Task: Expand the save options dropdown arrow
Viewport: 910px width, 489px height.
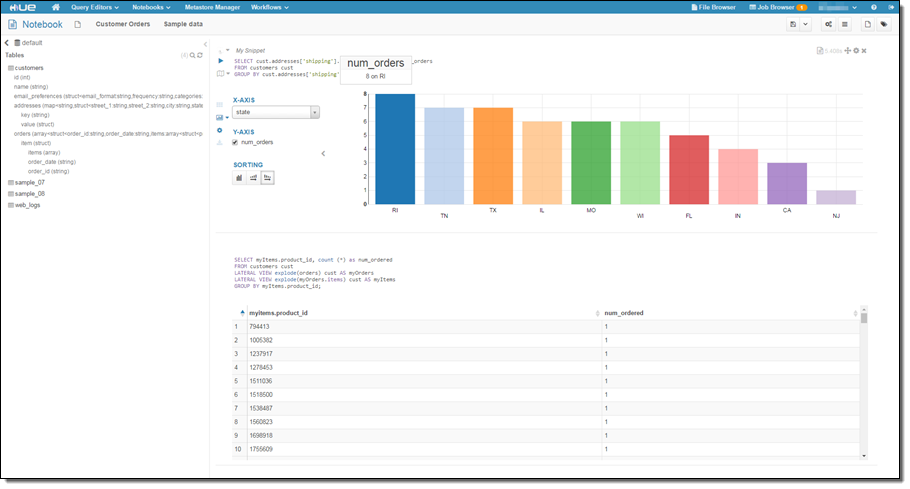Action: (x=805, y=24)
